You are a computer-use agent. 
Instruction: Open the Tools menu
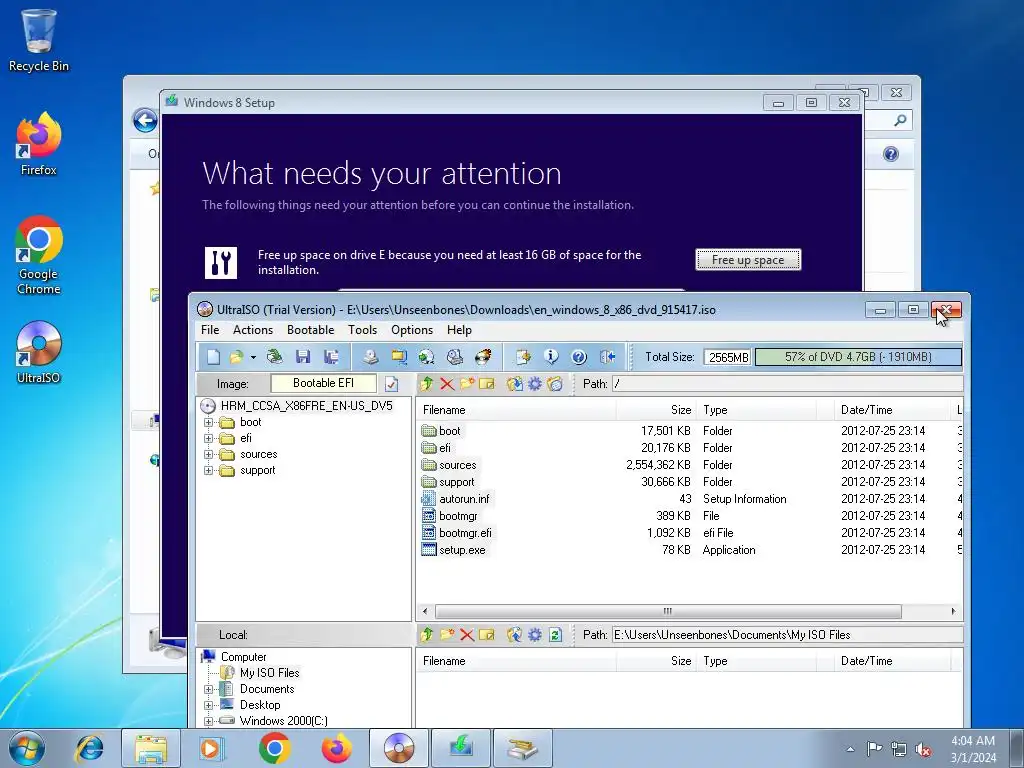(x=362, y=330)
